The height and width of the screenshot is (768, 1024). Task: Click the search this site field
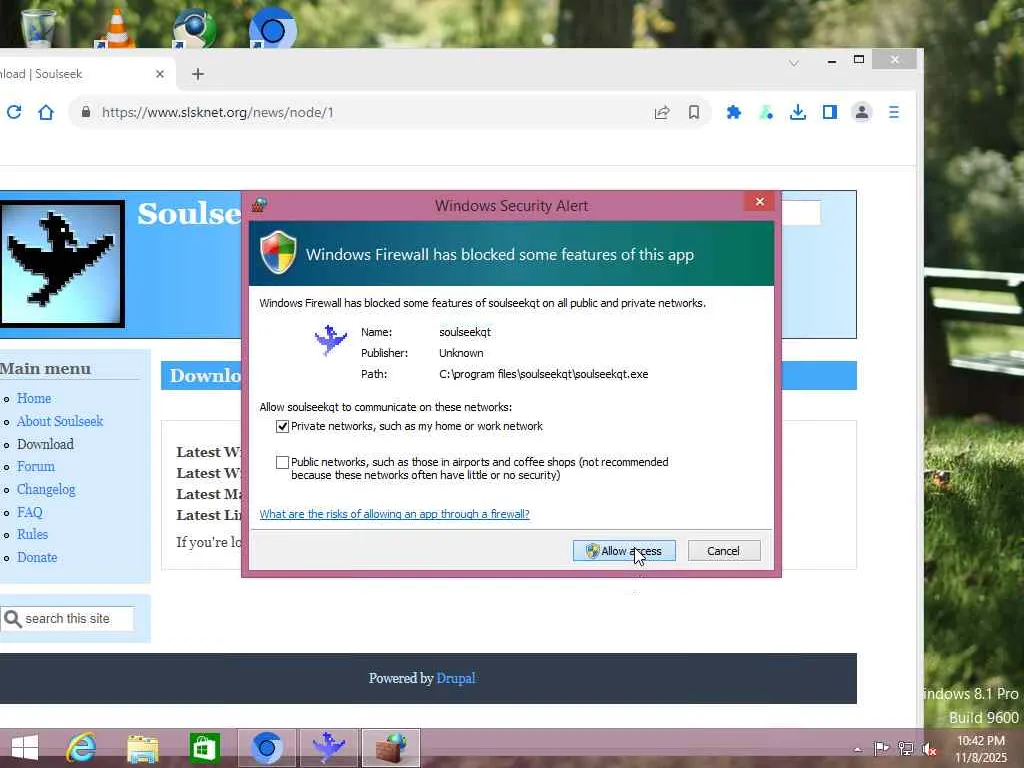tap(67, 618)
